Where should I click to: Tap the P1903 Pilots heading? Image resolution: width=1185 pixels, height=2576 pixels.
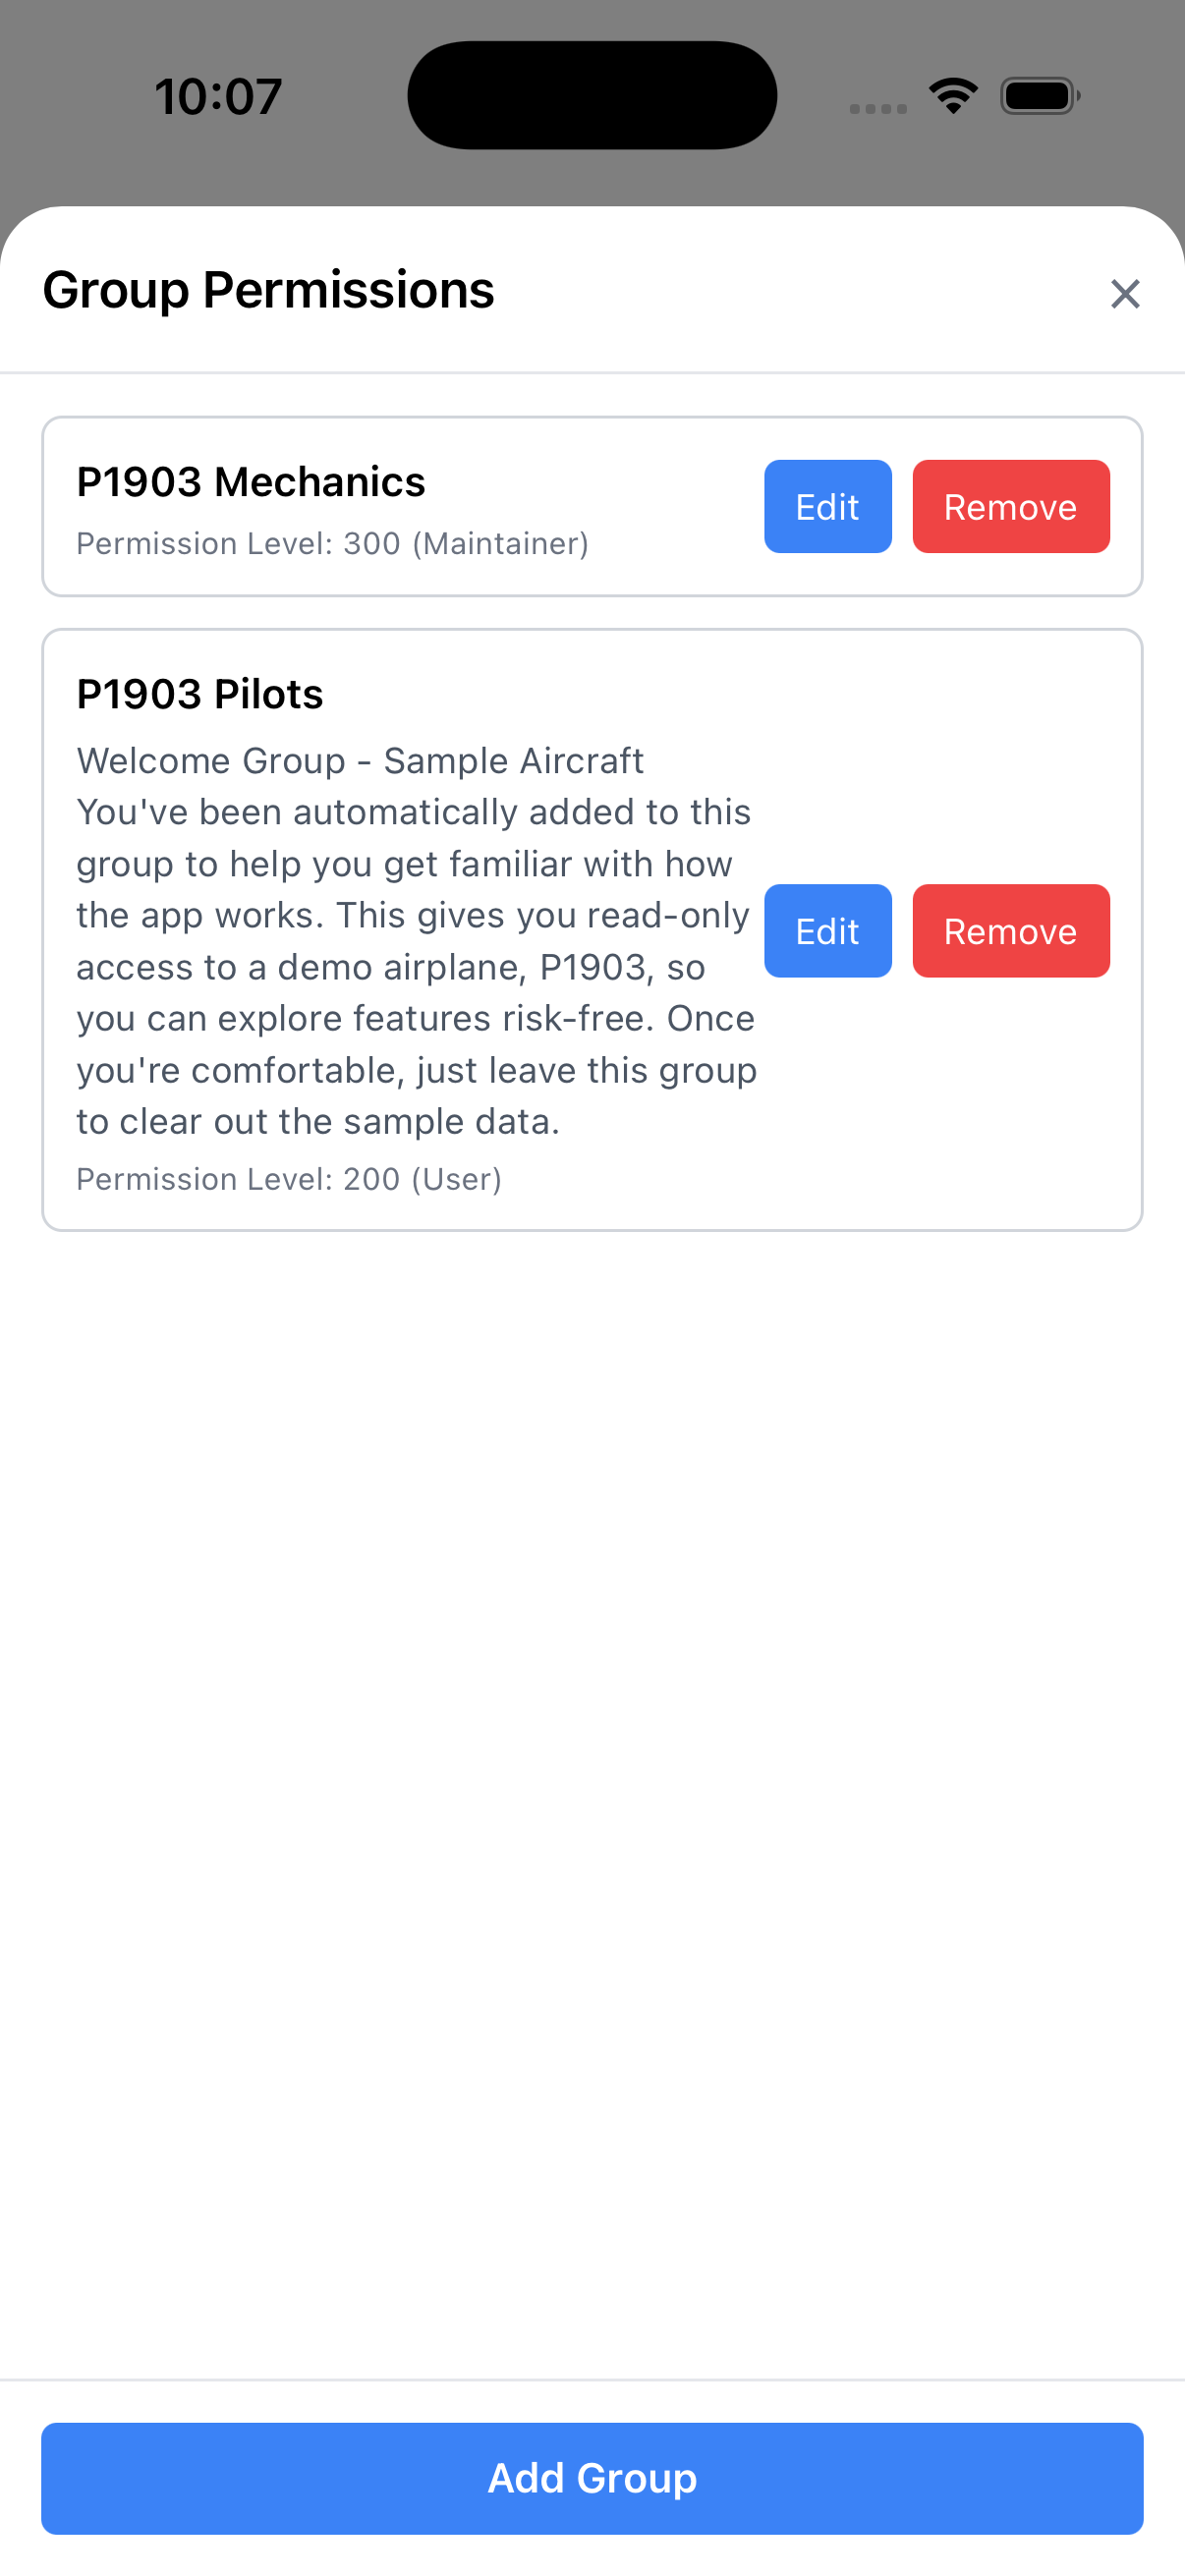coord(200,692)
